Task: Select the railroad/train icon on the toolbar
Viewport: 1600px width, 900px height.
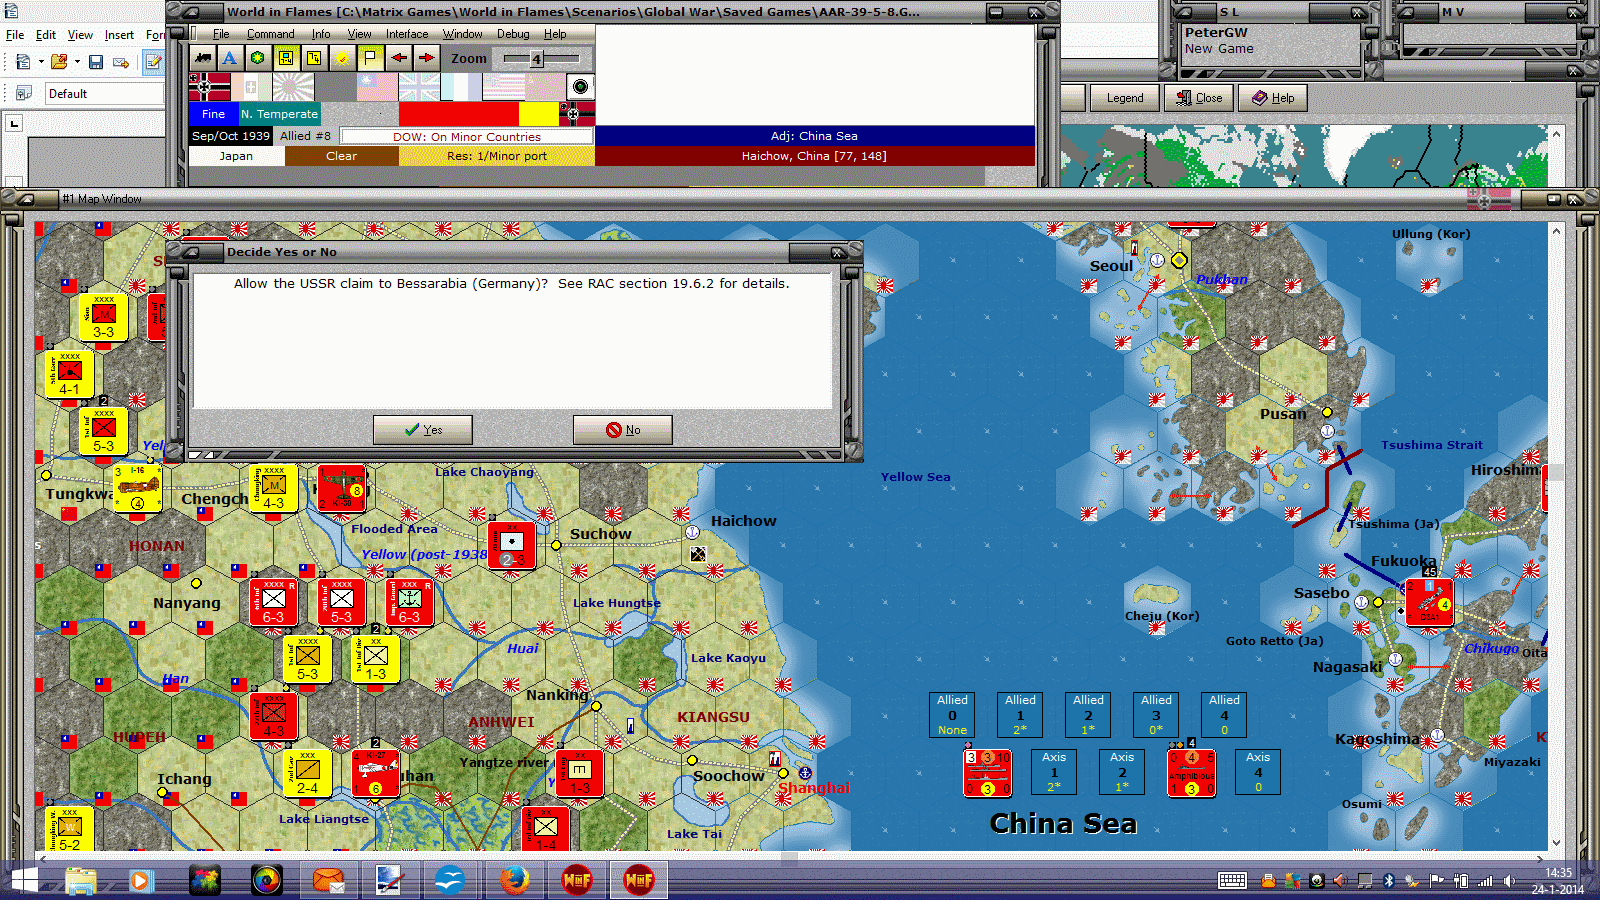Action: point(203,60)
